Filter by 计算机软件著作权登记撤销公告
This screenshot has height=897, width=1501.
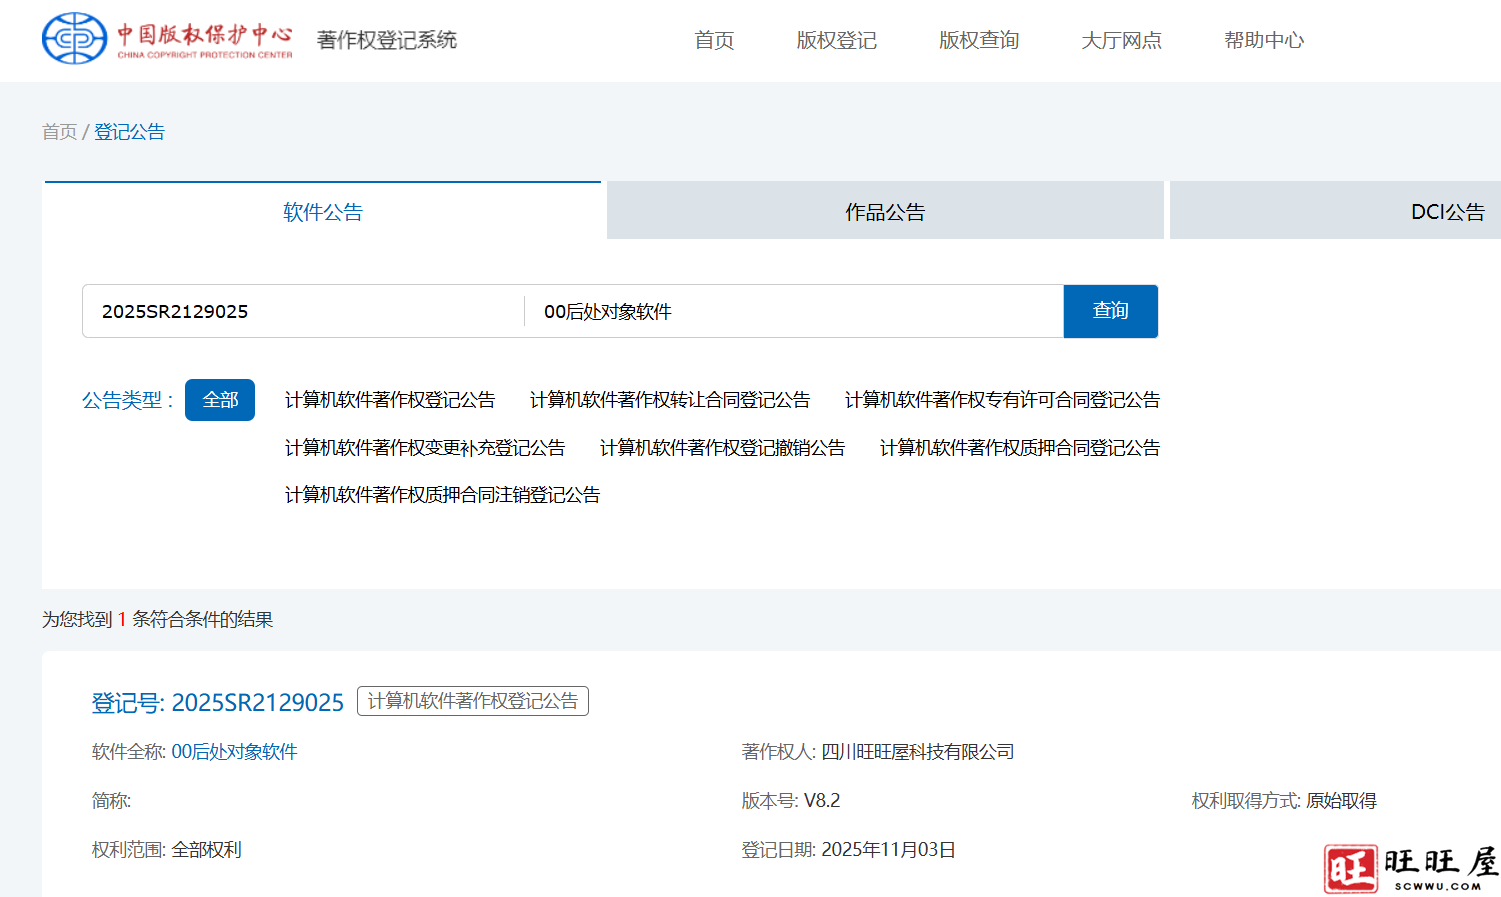(722, 448)
